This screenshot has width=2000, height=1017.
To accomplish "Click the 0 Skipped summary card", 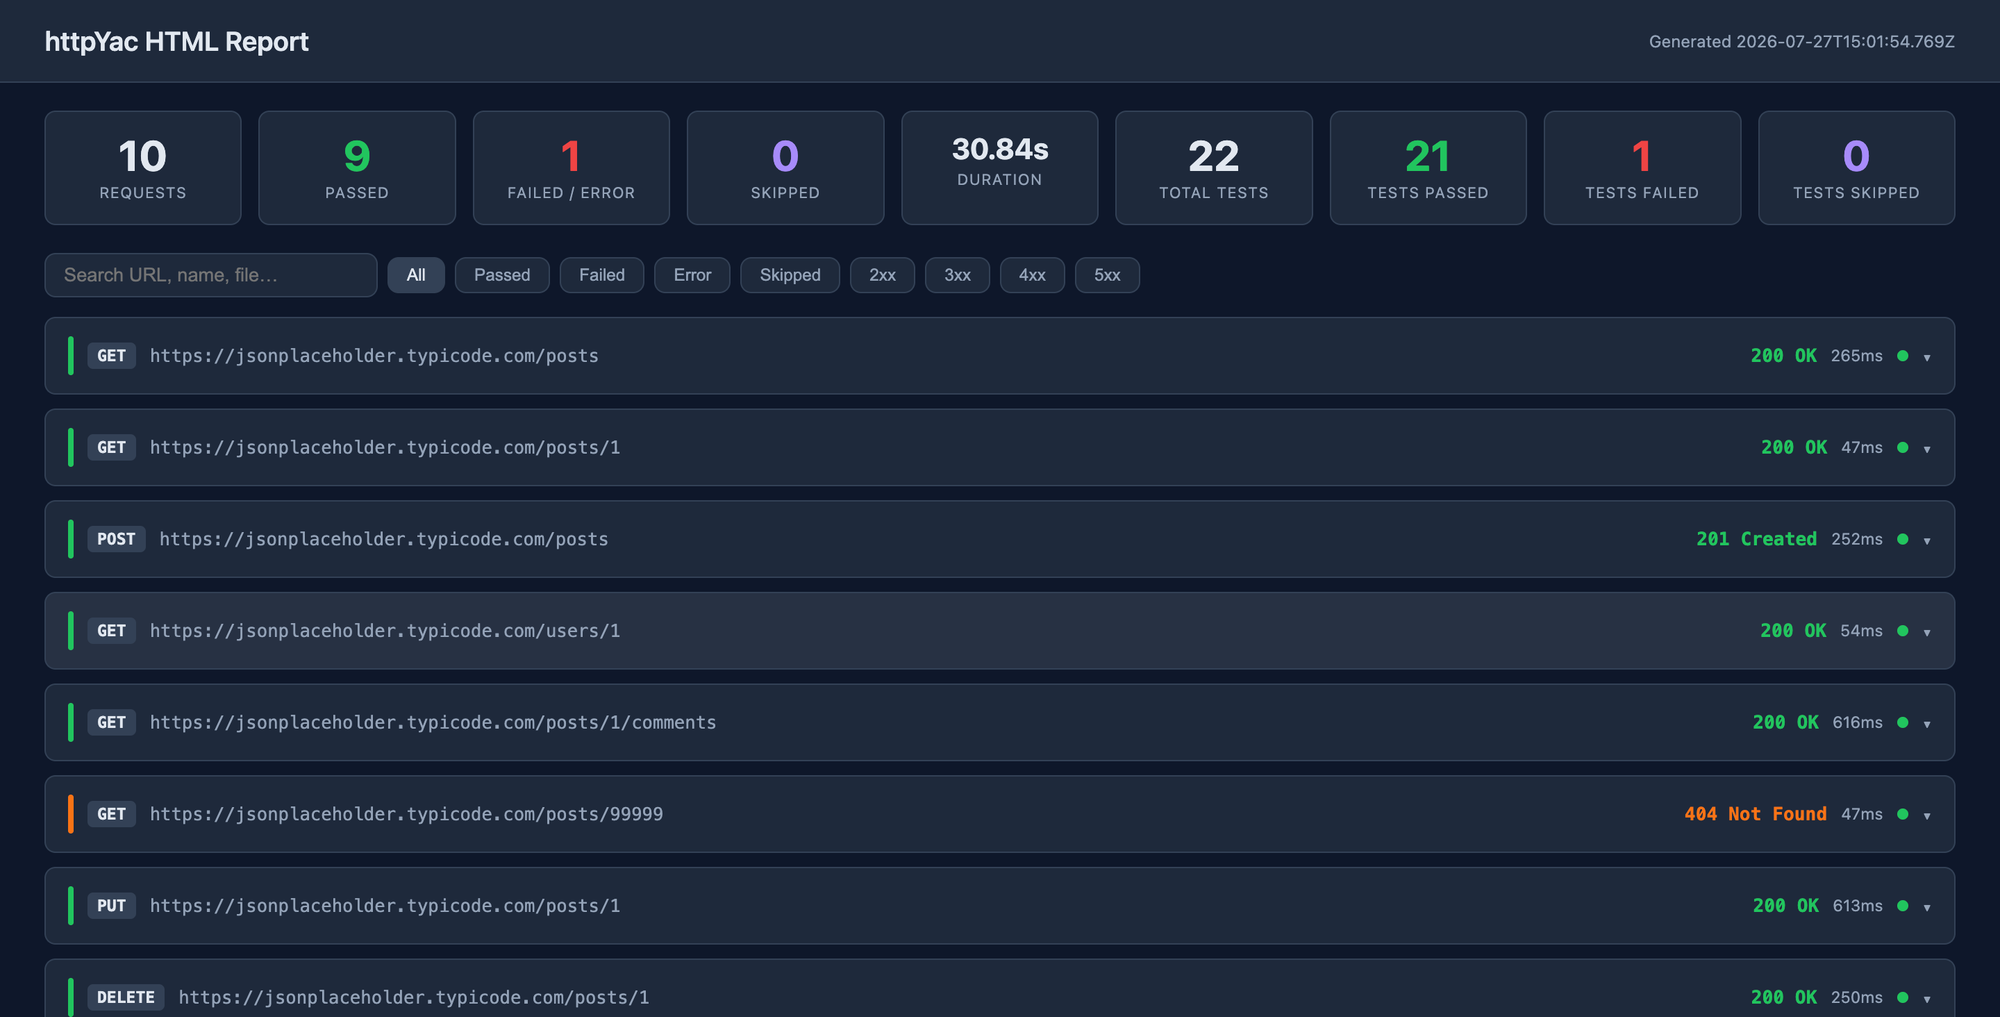I will (x=785, y=168).
